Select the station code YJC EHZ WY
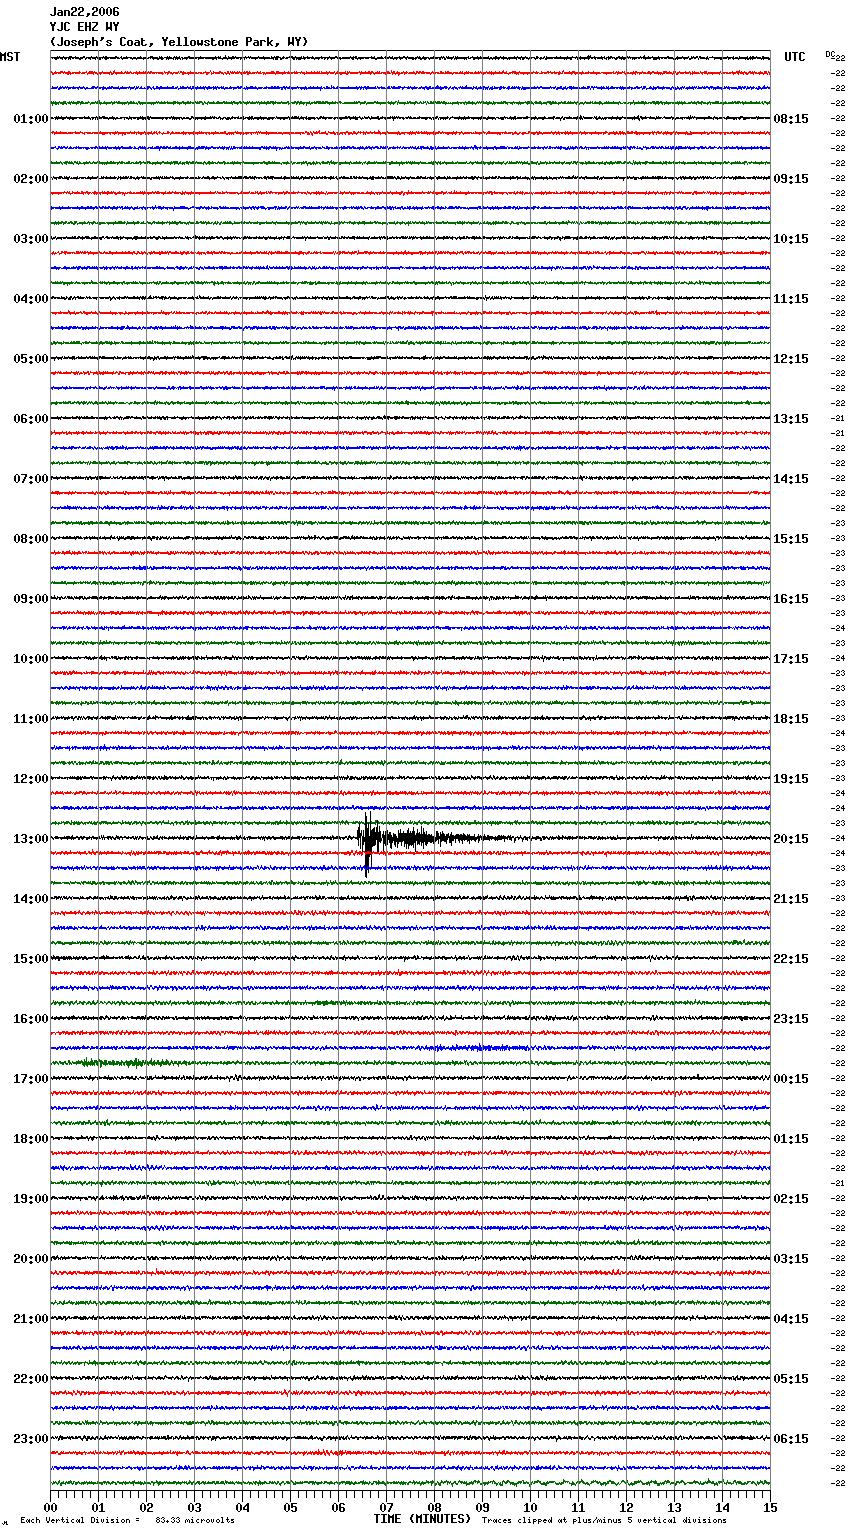This screenshot has width=850, height=1534. tap(84, 27)
